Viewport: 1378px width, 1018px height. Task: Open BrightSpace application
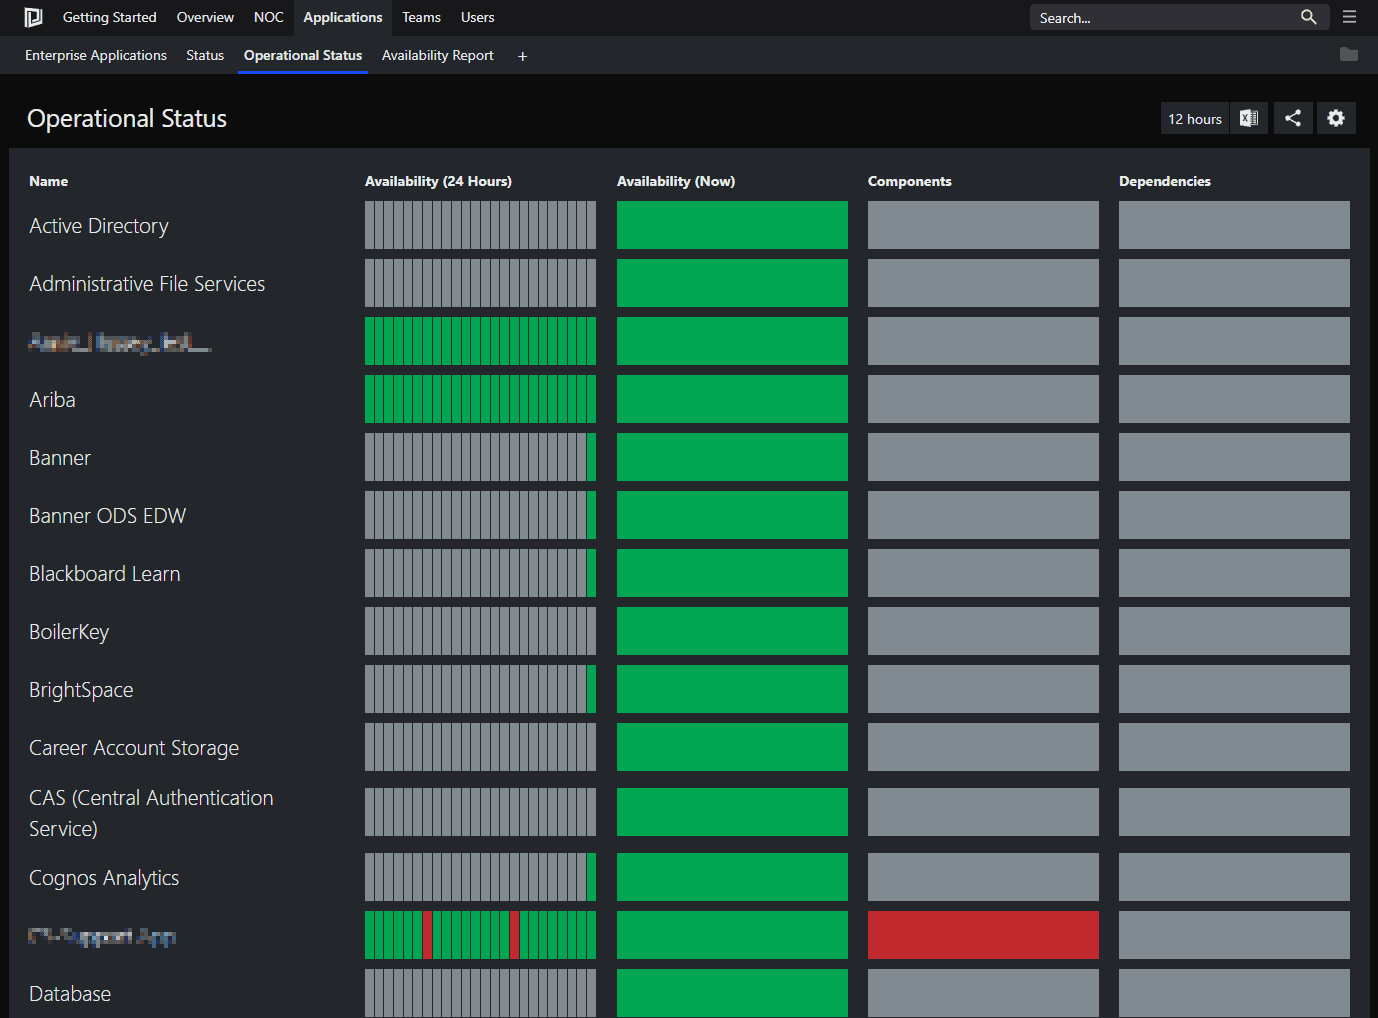(x=81, y=690)
